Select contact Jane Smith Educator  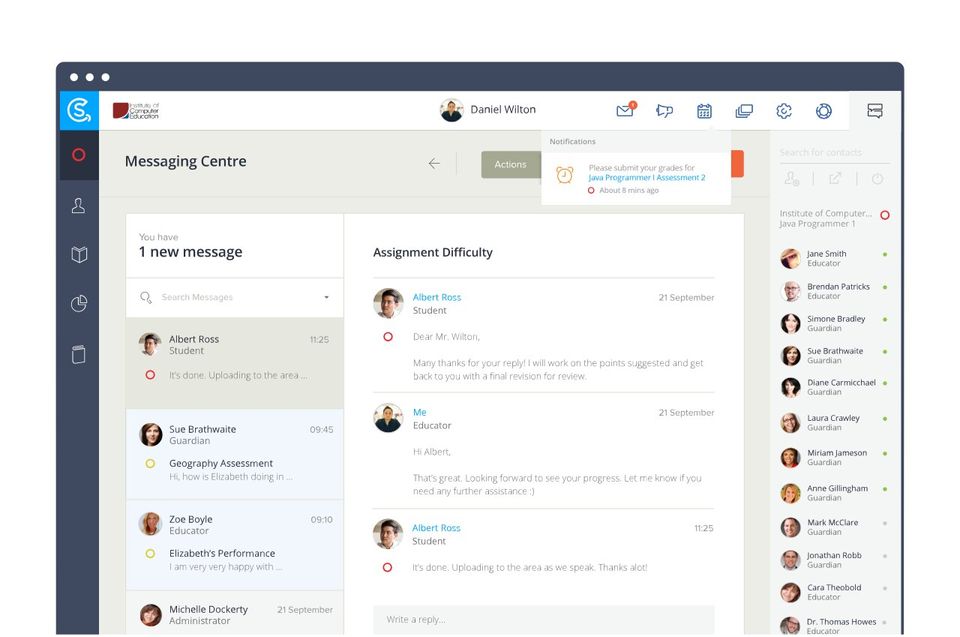pos(835,258)
